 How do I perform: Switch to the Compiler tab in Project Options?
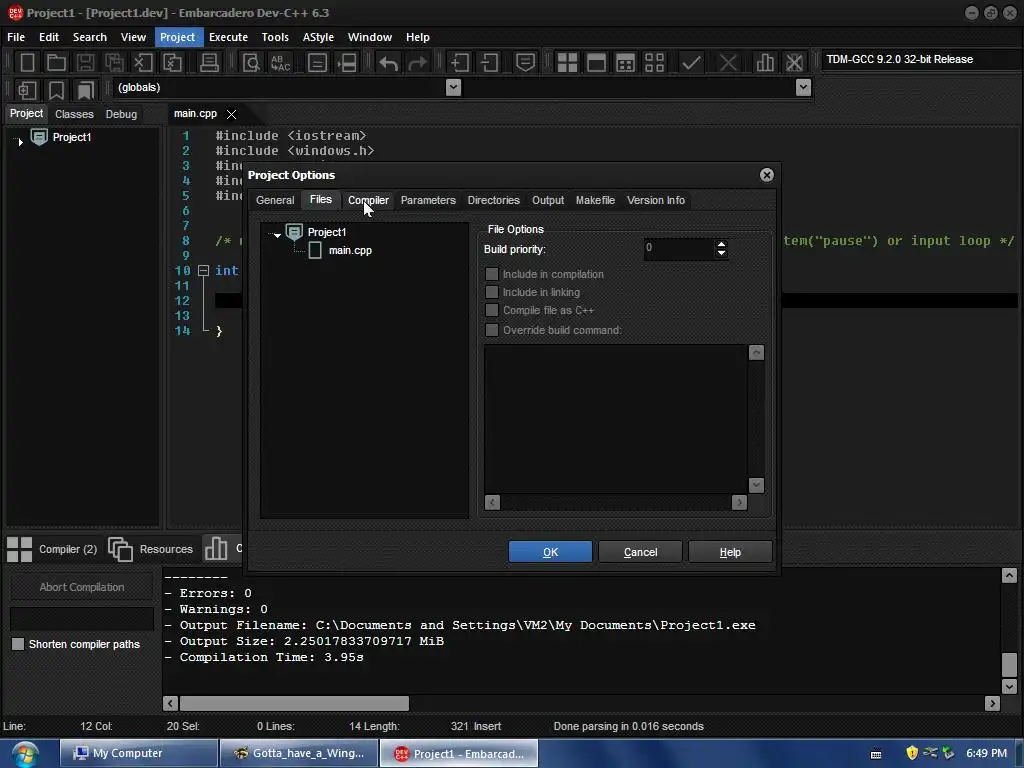click(368, 200)
